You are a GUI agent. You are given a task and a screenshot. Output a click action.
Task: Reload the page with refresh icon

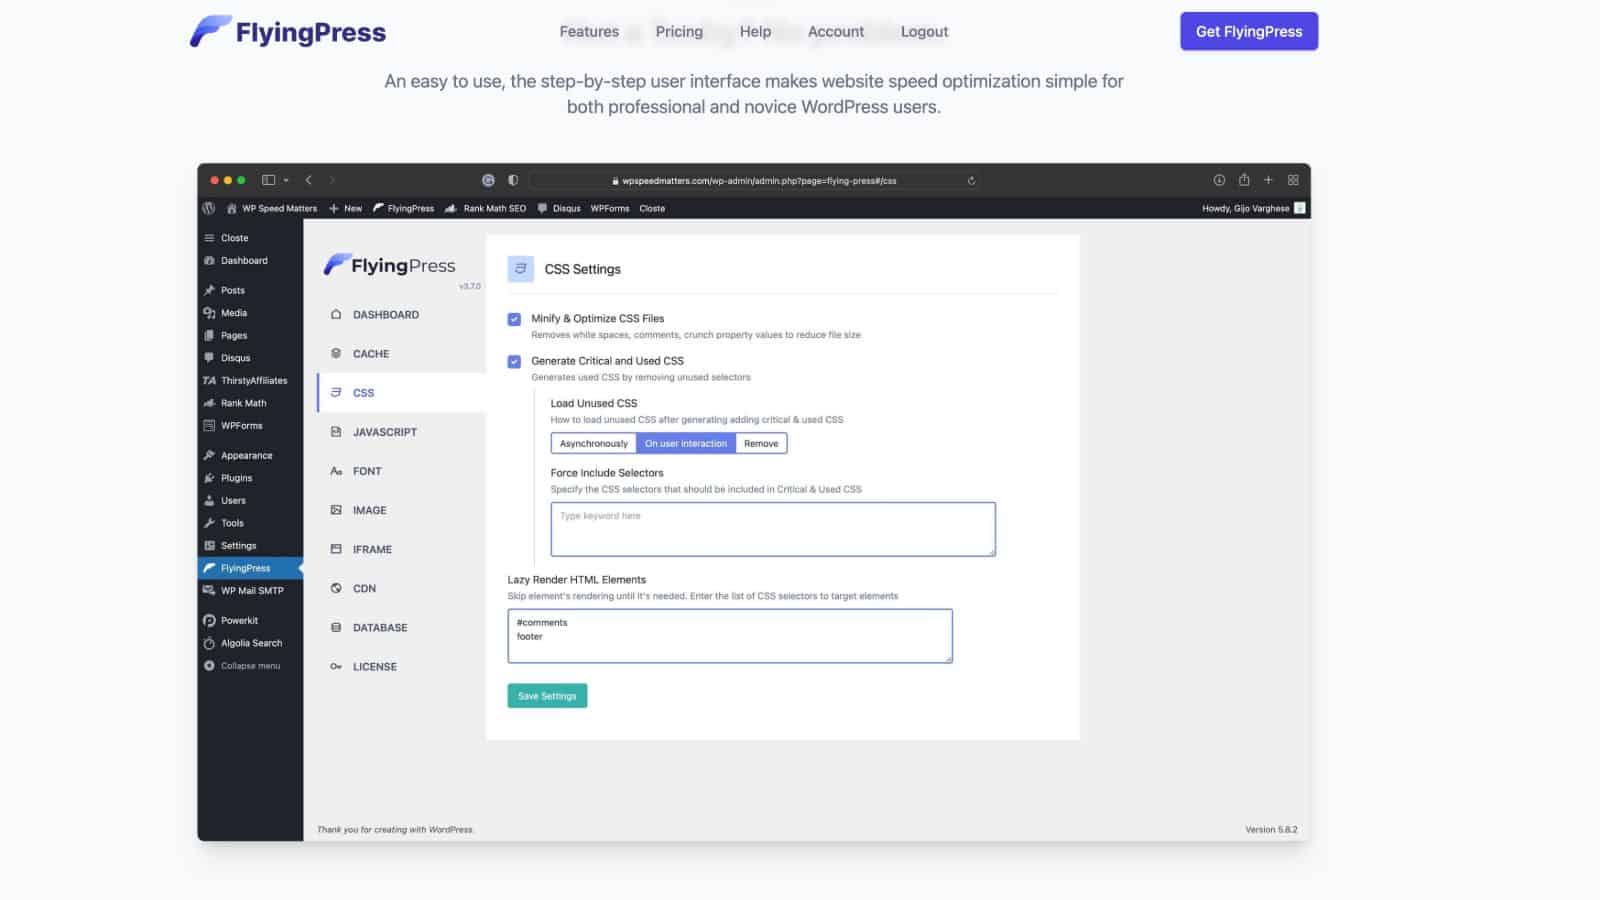(x=971, y=180)
